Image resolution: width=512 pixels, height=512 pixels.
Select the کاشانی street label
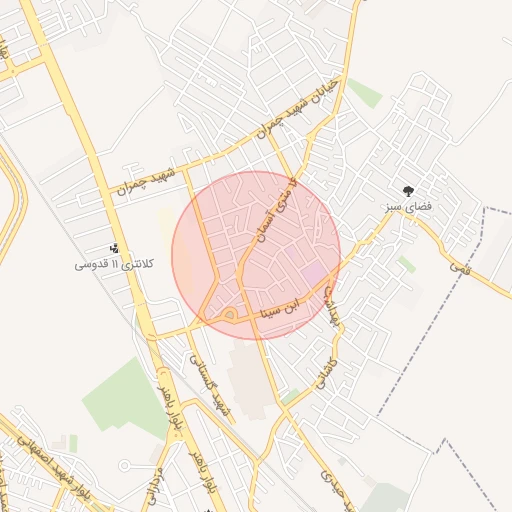pyautogui.click(x=326, y=374)
